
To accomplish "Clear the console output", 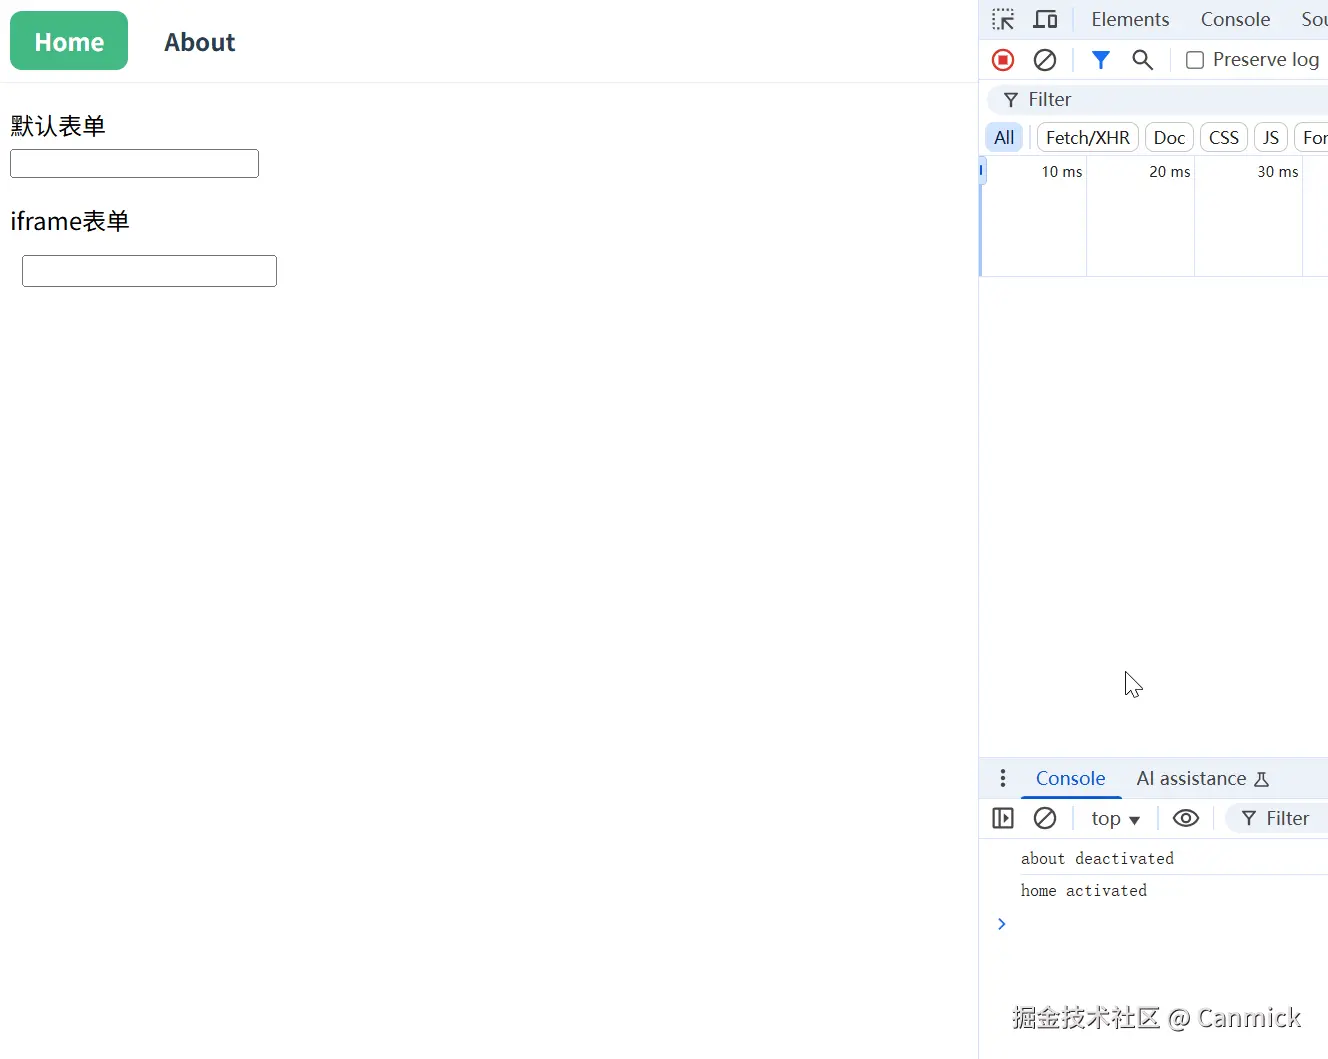I will tap(1045, 818).
